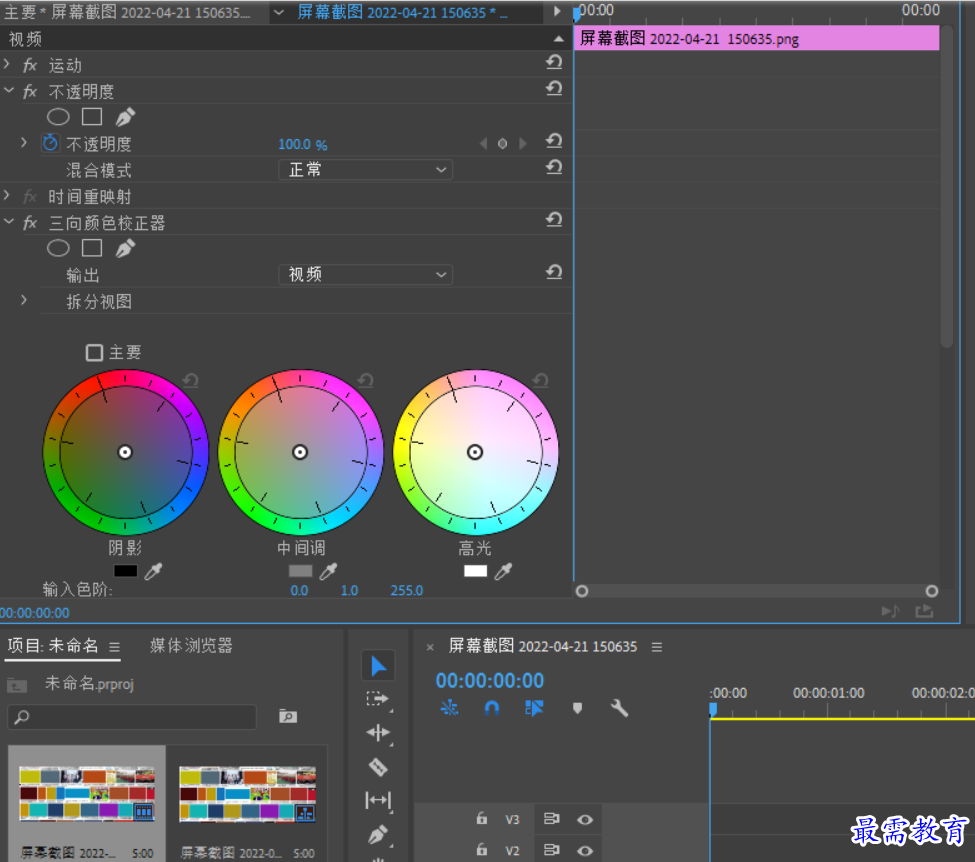Open the sequence panel menu icon
This screenshot has height=862, width=975.
coord(657,647)
